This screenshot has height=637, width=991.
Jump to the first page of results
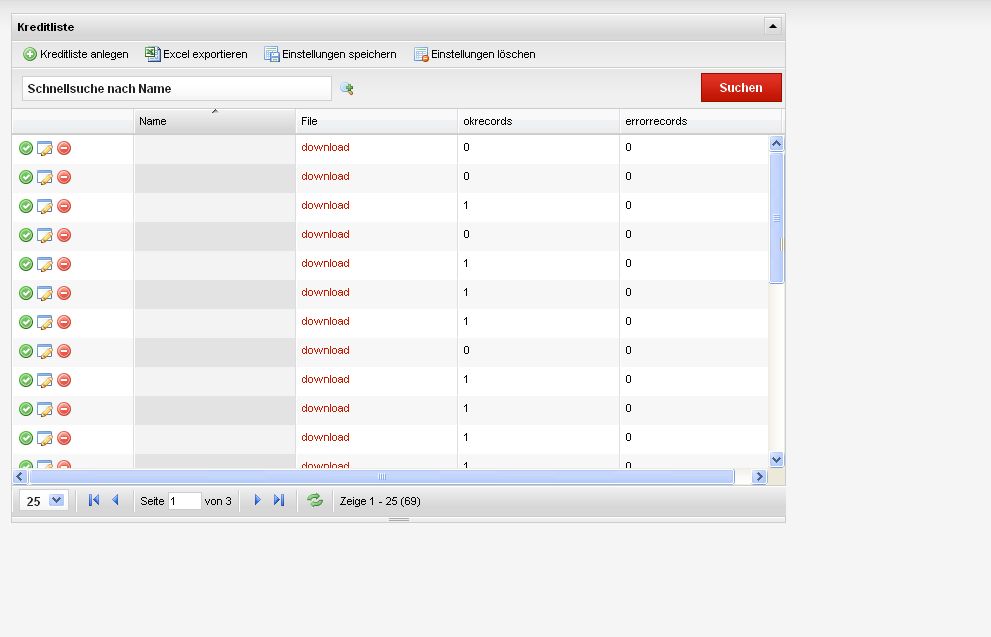click(x=94, y=500)
